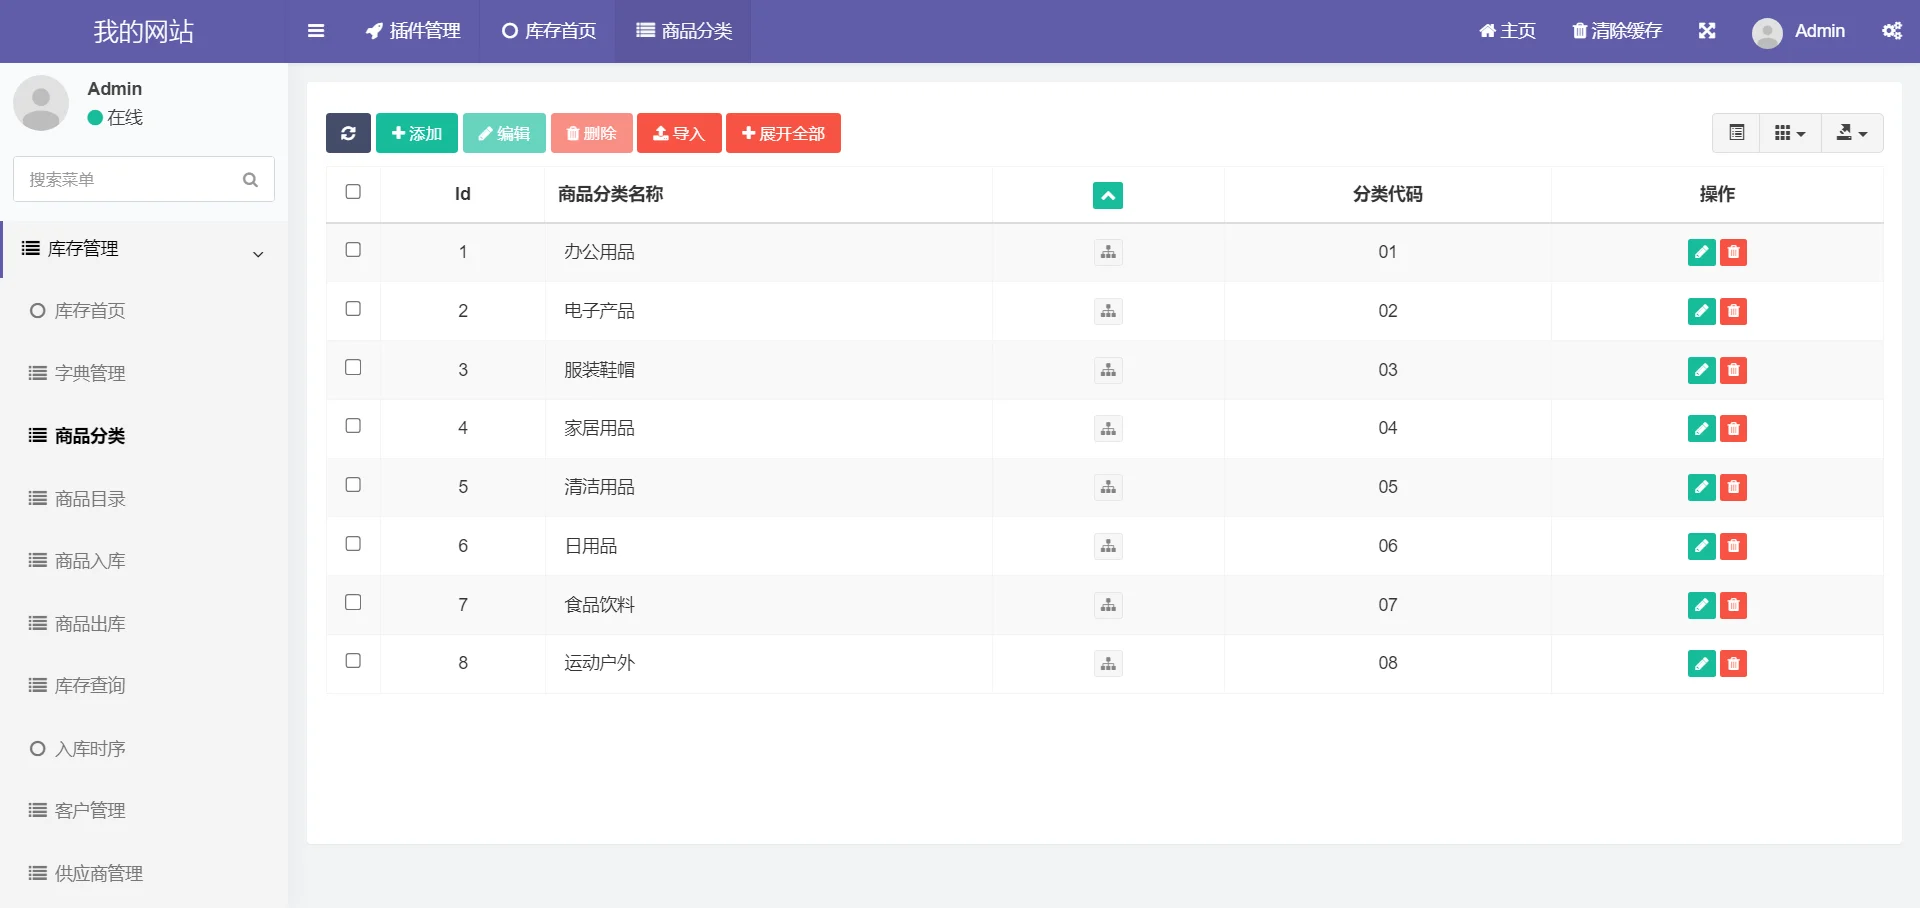Collapse the 库存管理 sidebar section
The width and height of the screenshot is (1920, 908).
pos(258,253)
